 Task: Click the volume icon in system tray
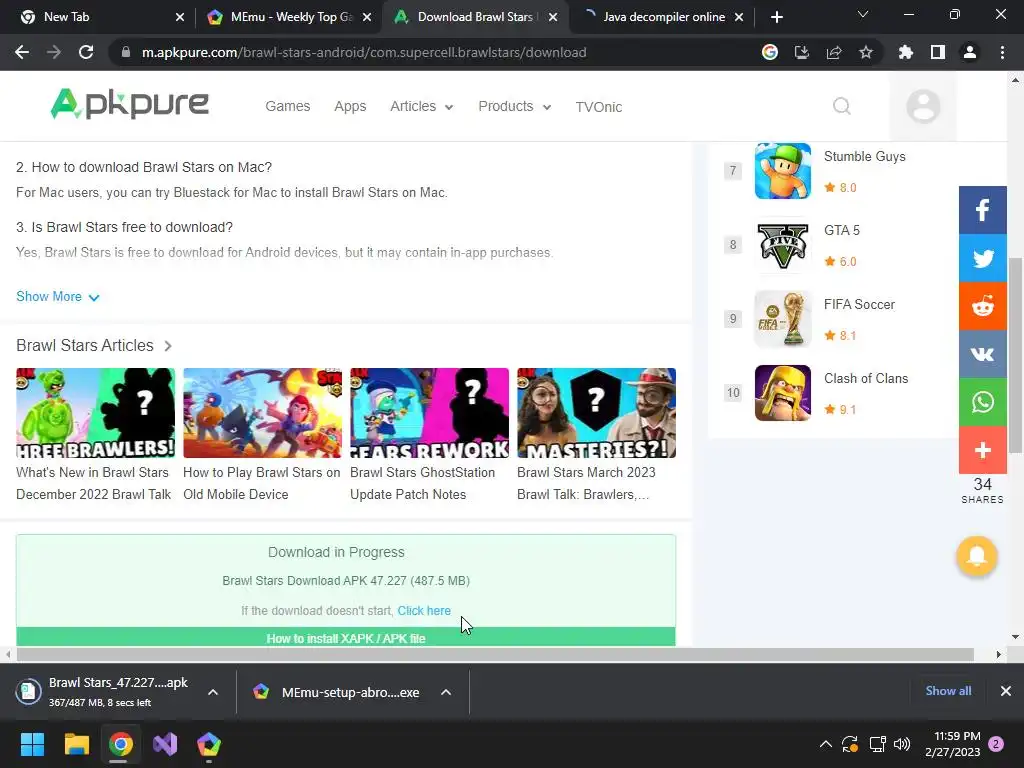coord(902,744)
